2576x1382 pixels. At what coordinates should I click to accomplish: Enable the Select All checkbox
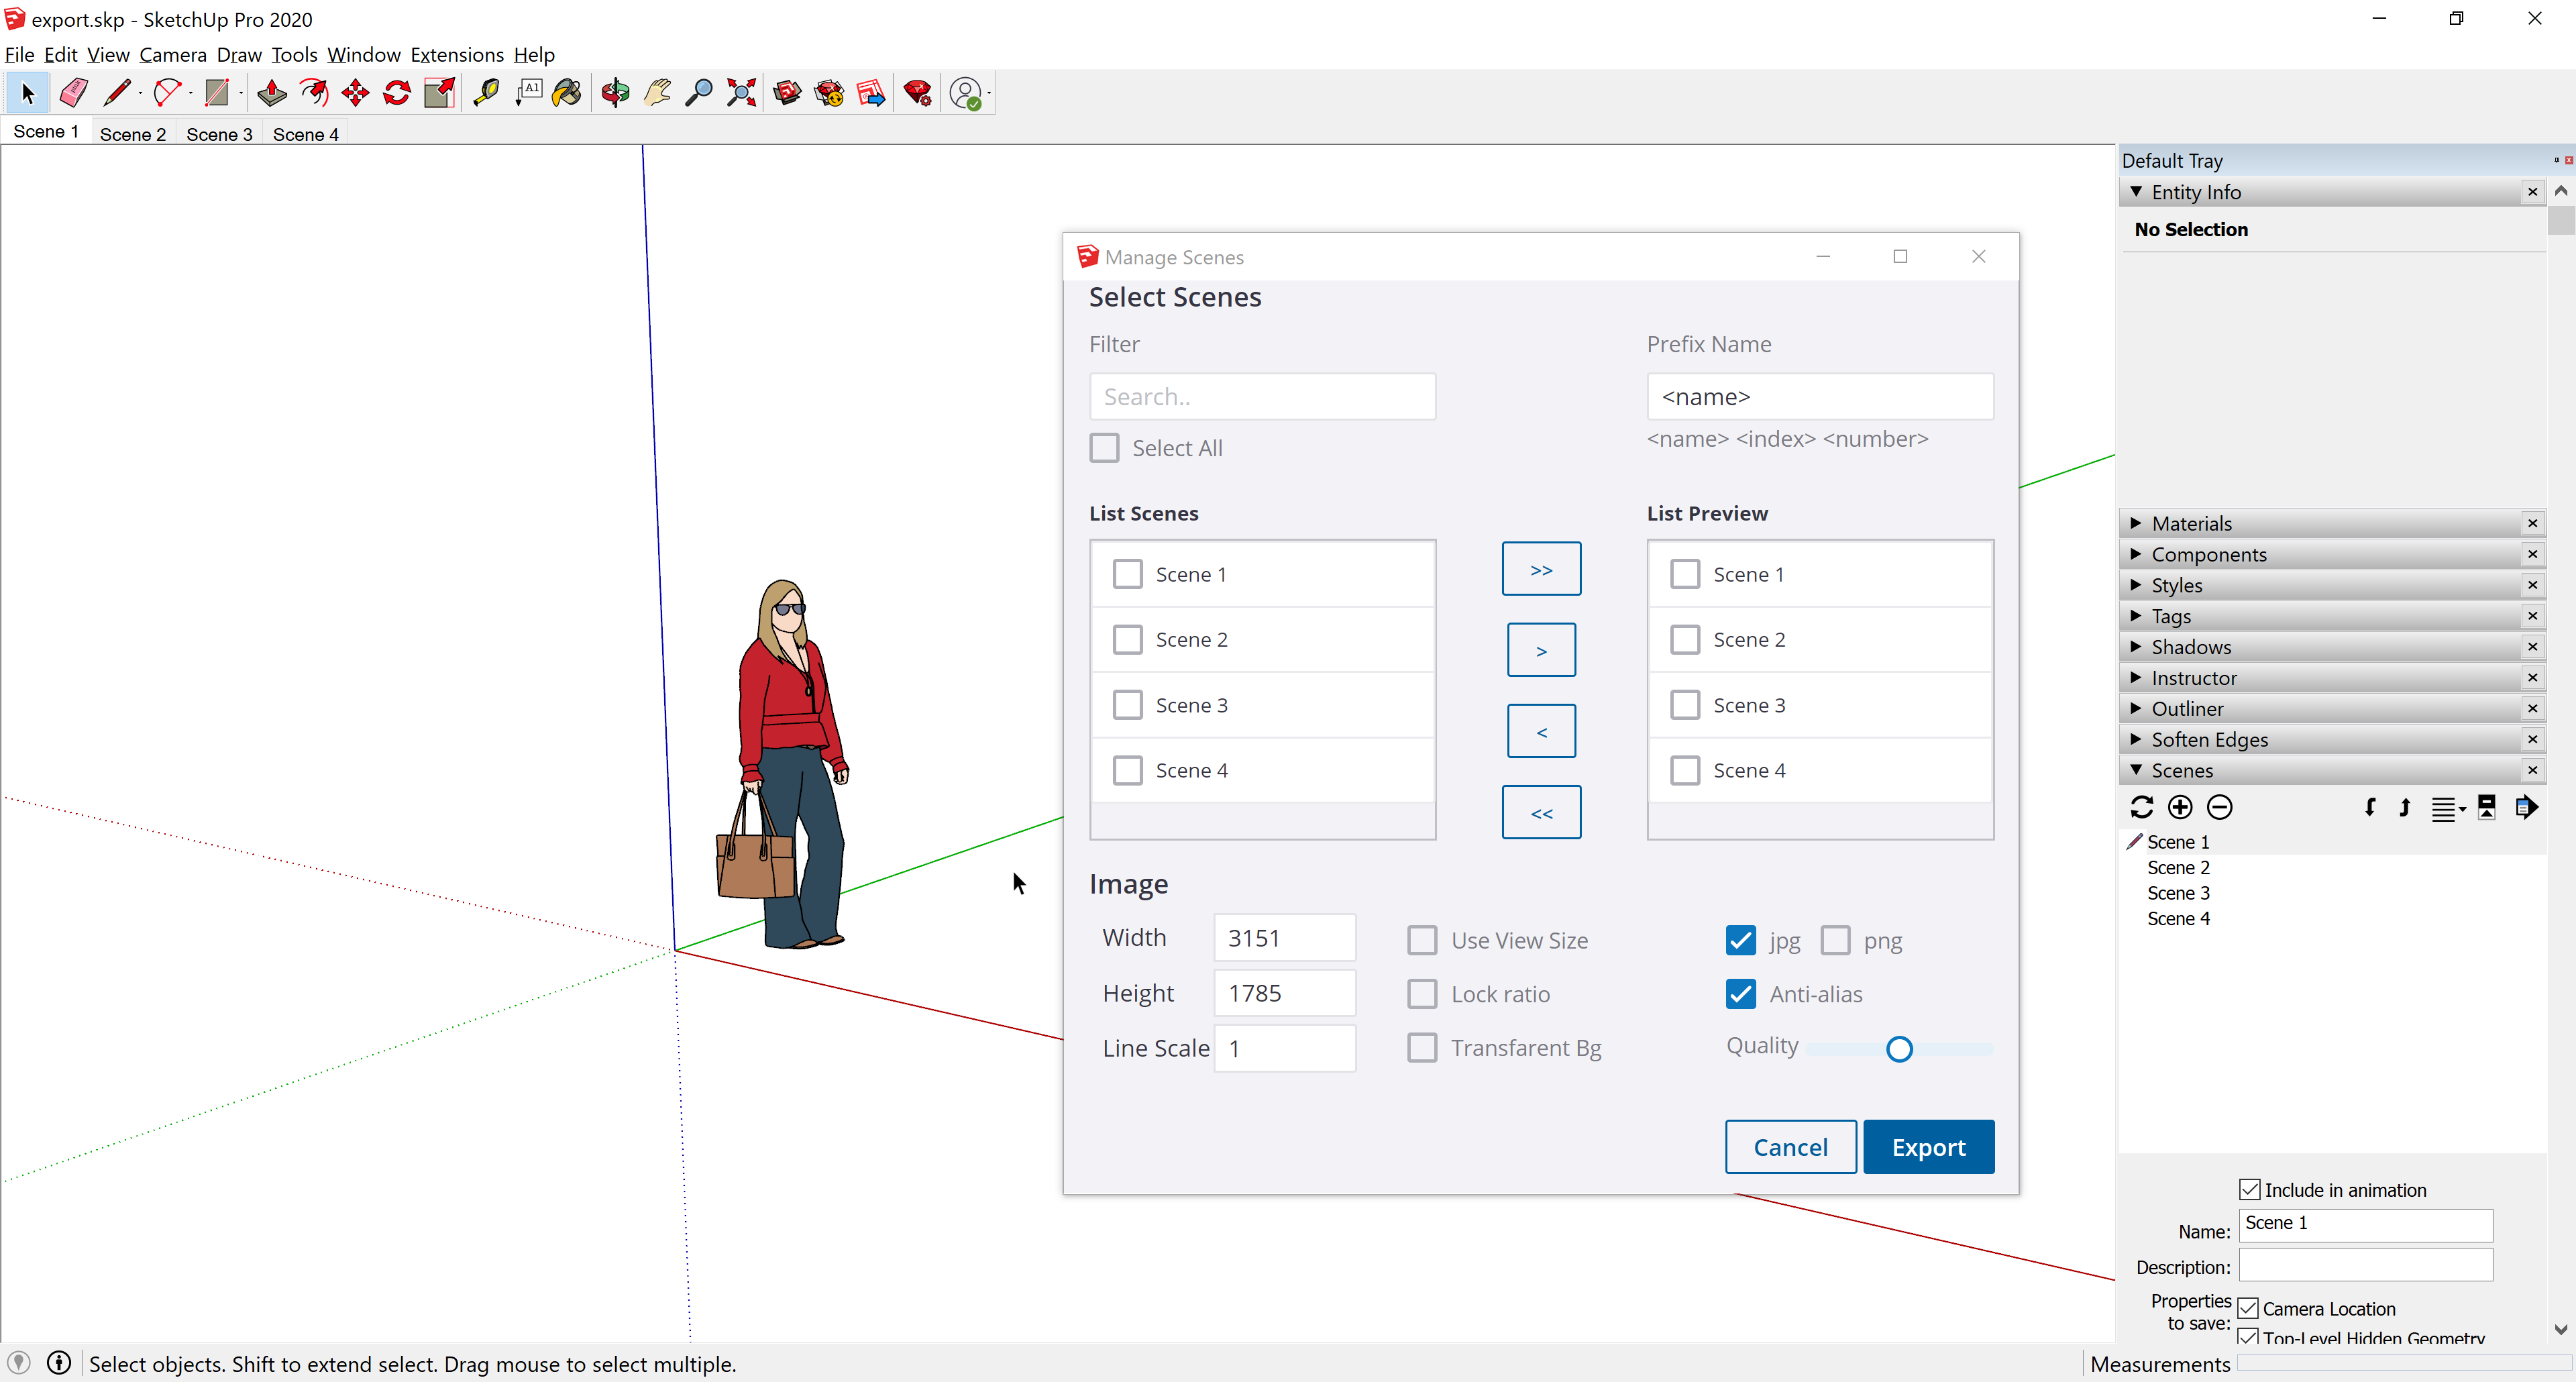click(1104, 448)
